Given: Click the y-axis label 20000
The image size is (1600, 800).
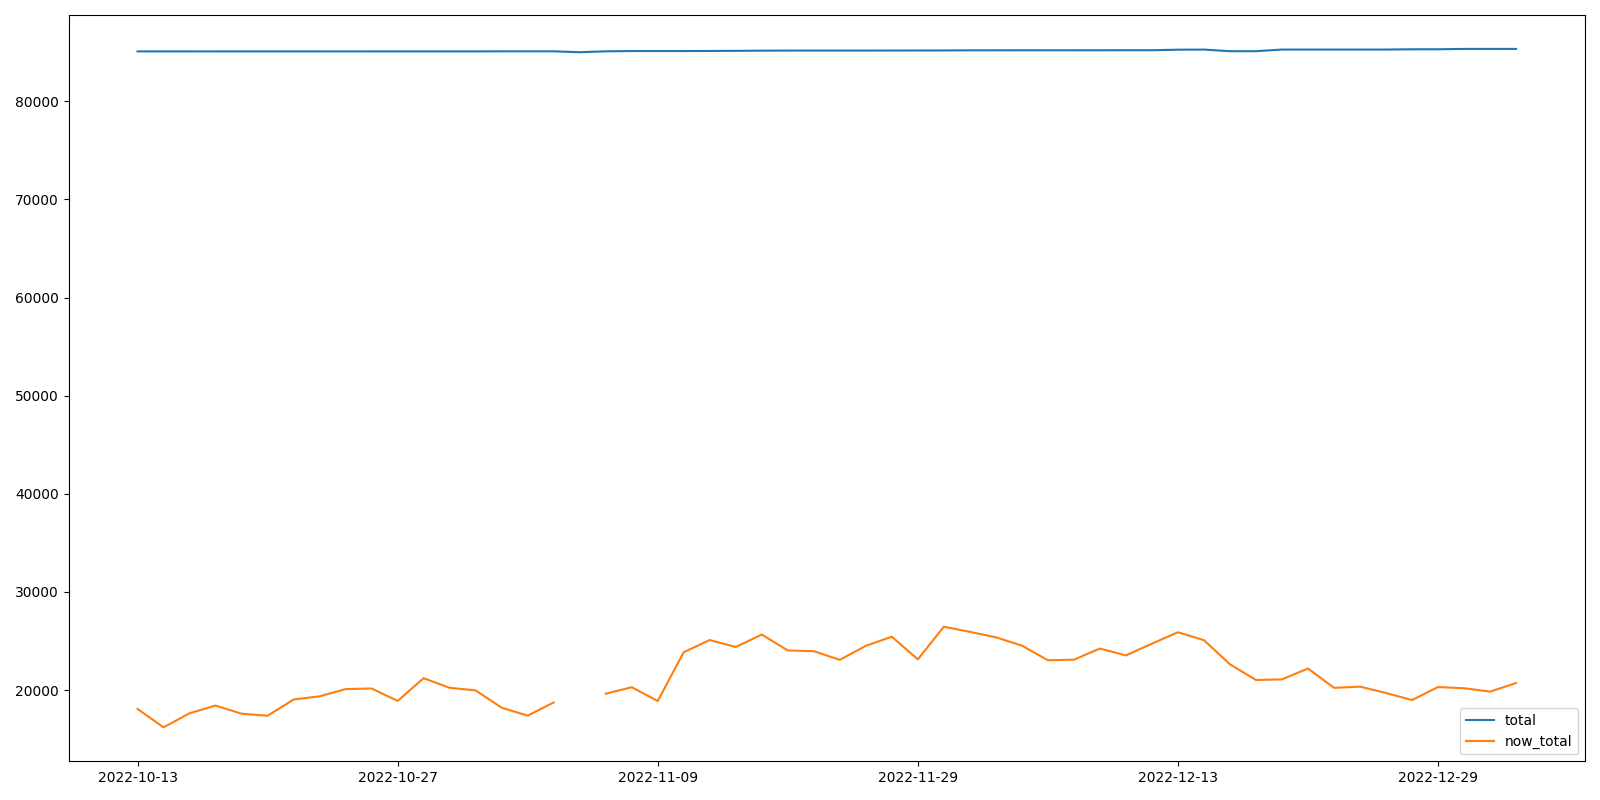Looking at the screenshot, I should pos(38,691).
